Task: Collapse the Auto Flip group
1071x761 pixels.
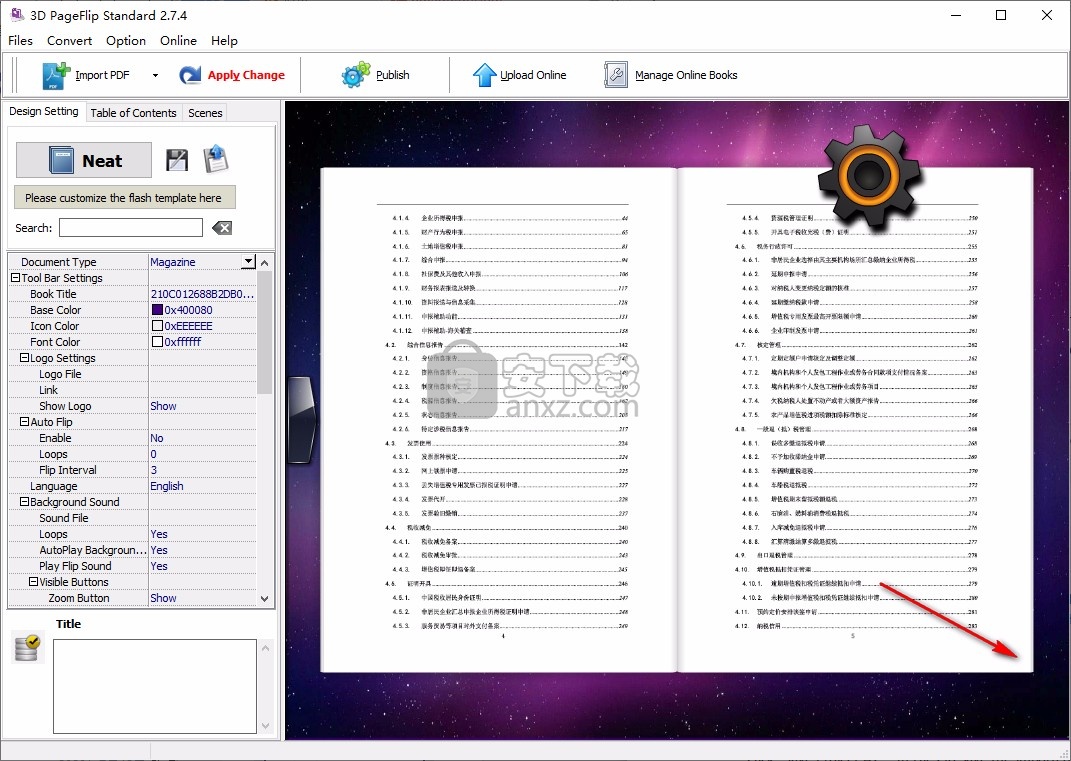Action: coord(24,421)
